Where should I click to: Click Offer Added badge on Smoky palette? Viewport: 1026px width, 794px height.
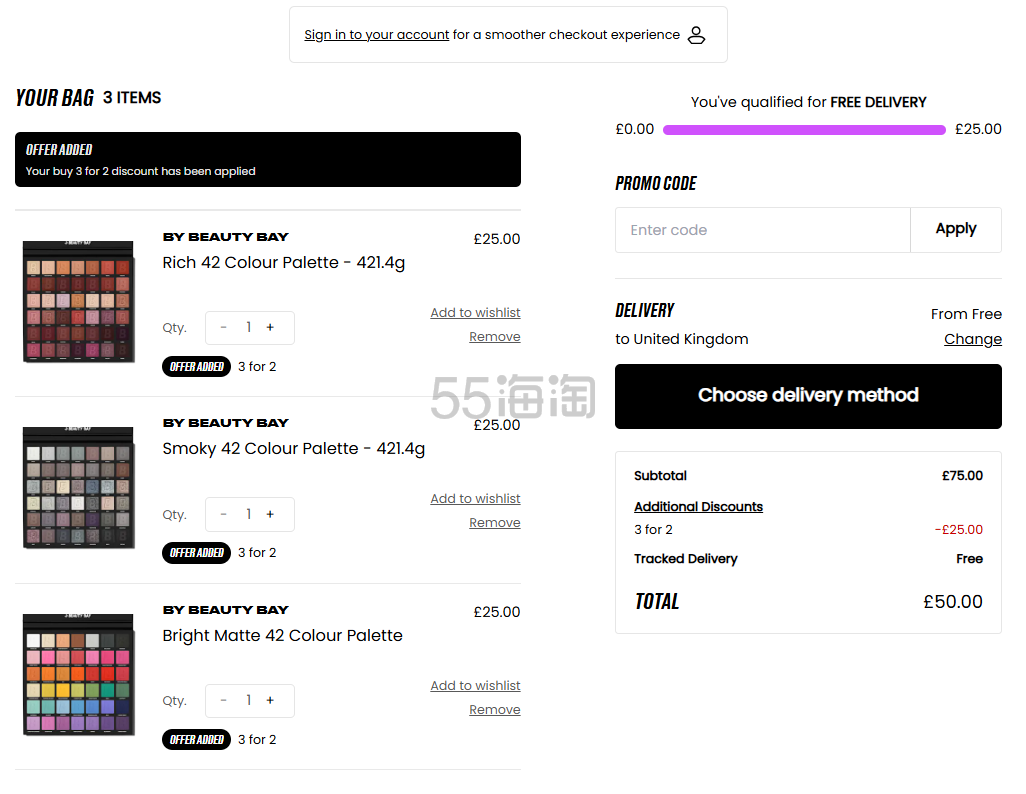196,553
